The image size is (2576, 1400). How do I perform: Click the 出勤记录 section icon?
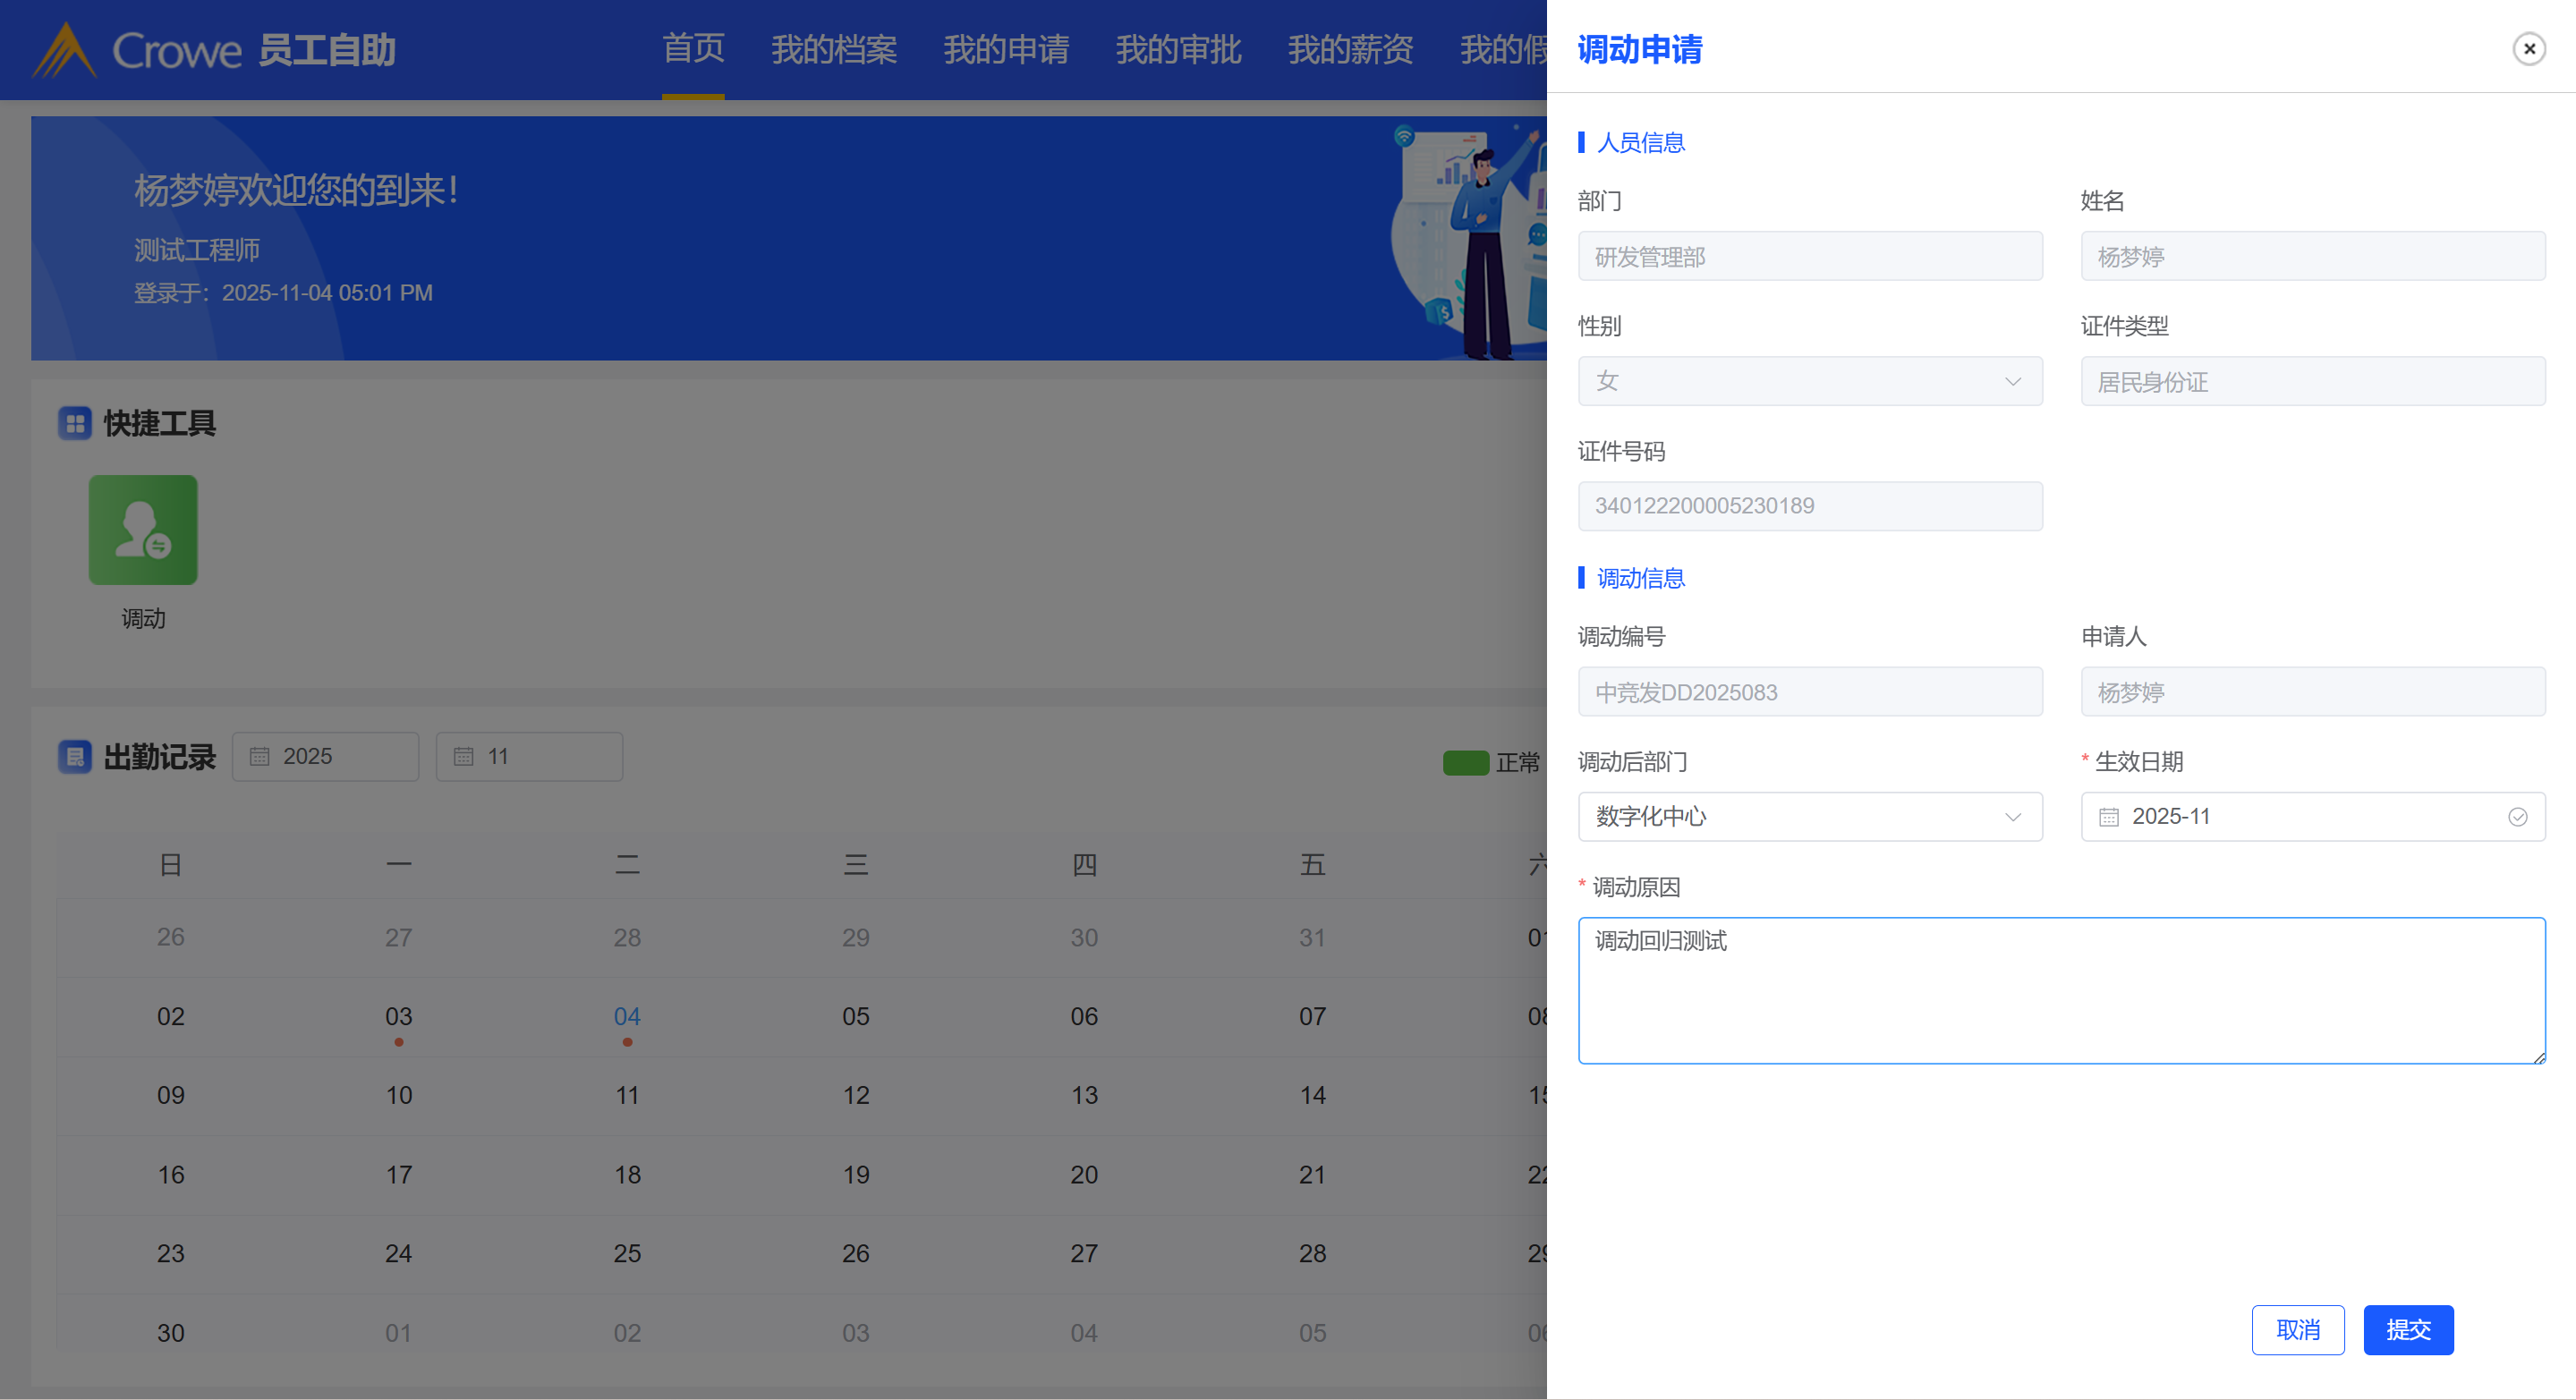click(x=75, y=757)
